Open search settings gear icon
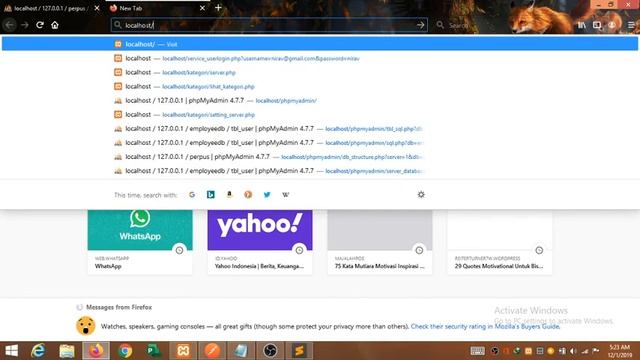This screenshot has width=640, height=360. pos(421,195)
